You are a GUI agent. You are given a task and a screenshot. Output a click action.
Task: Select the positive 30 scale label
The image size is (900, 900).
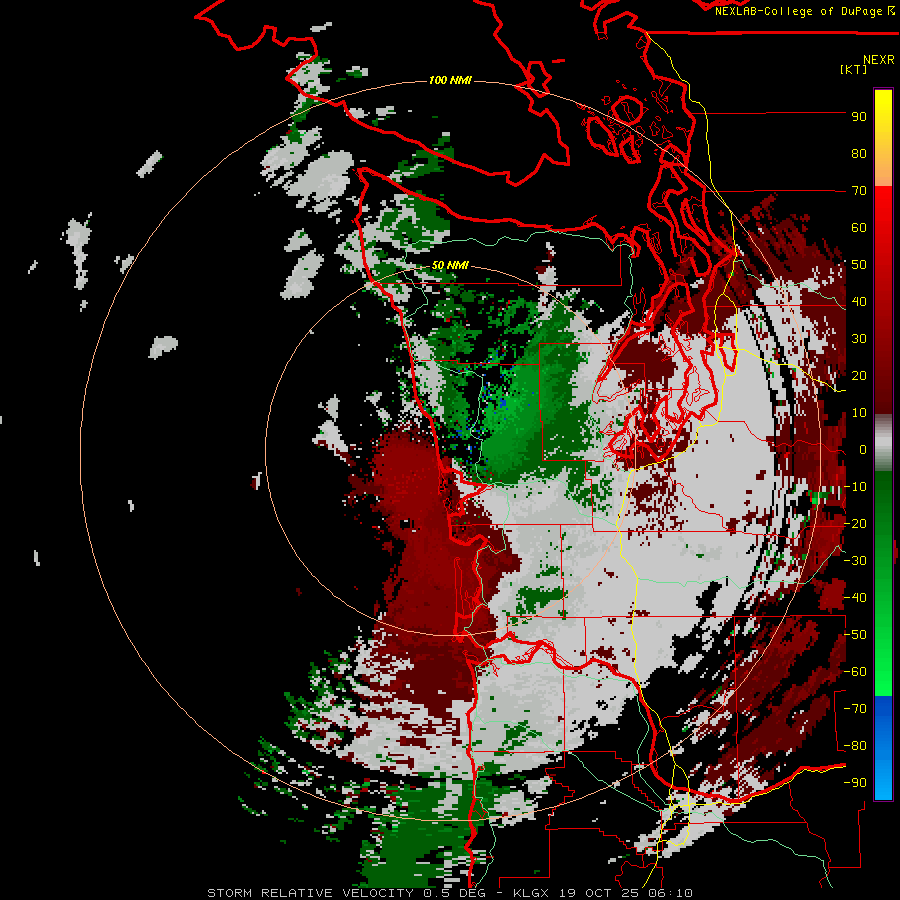(859, 339)
